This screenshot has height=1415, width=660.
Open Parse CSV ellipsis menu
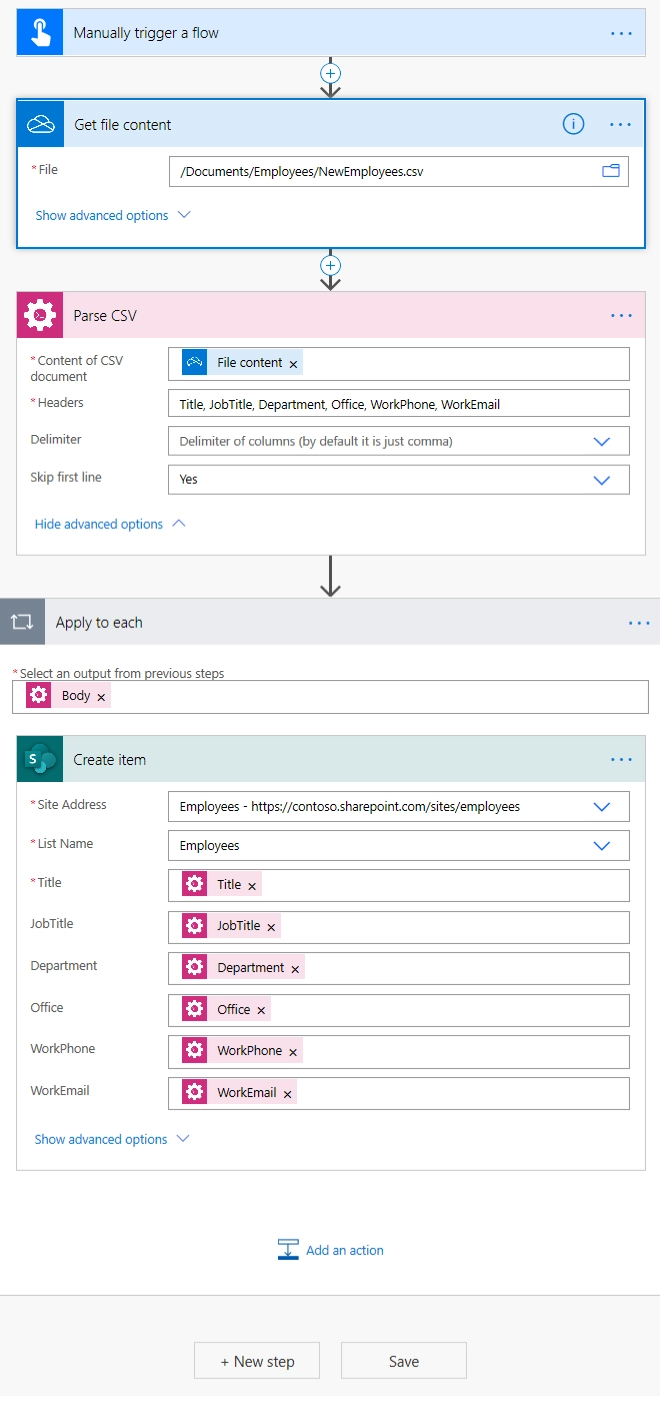621,315
